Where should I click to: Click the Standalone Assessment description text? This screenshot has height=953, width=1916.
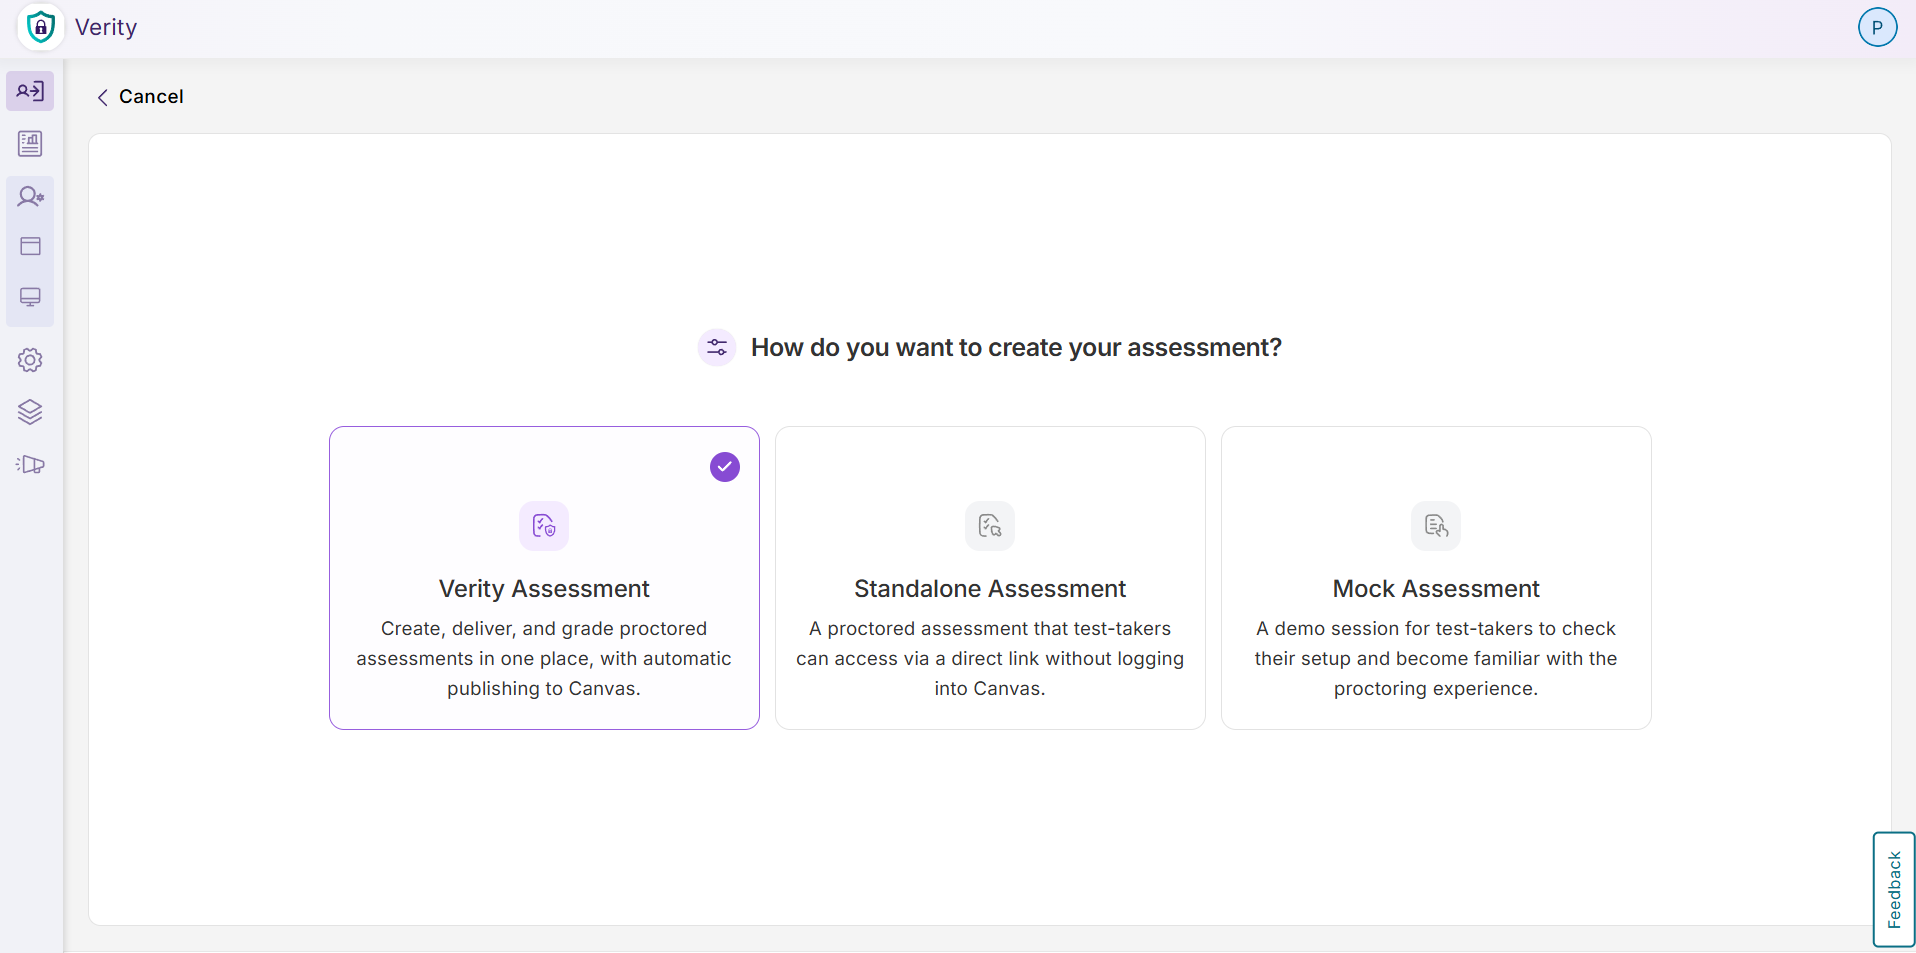(x=990, y=659)
